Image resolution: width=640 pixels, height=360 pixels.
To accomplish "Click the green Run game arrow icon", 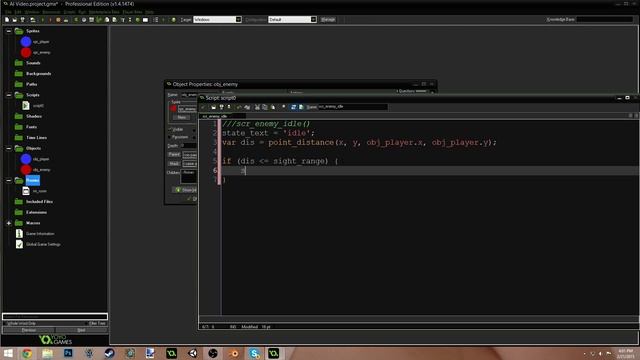I will pos(42,20).
